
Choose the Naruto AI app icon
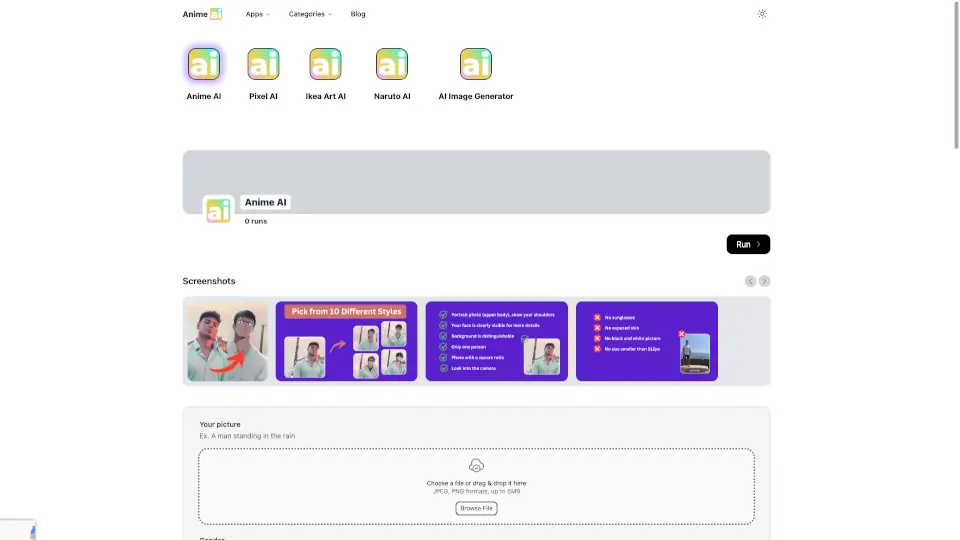(392, 64)
